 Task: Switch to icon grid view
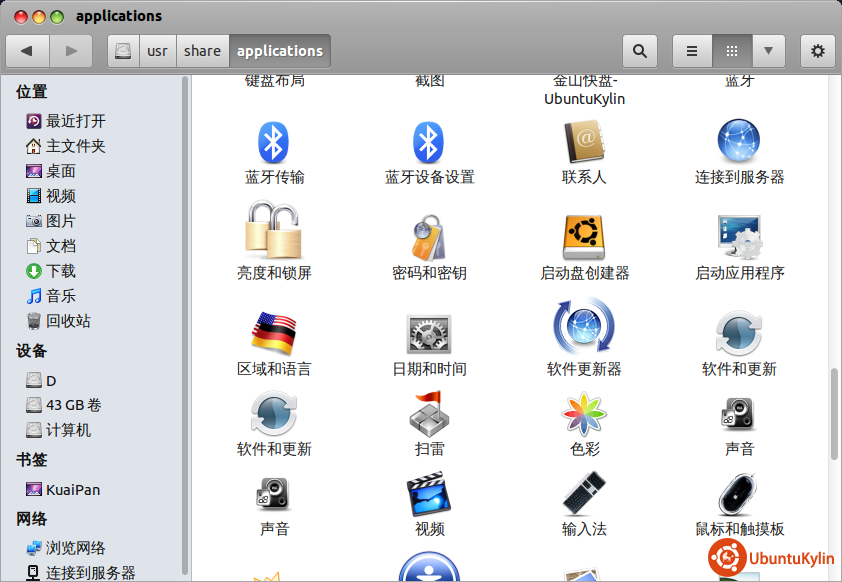(x=731, y=51)
